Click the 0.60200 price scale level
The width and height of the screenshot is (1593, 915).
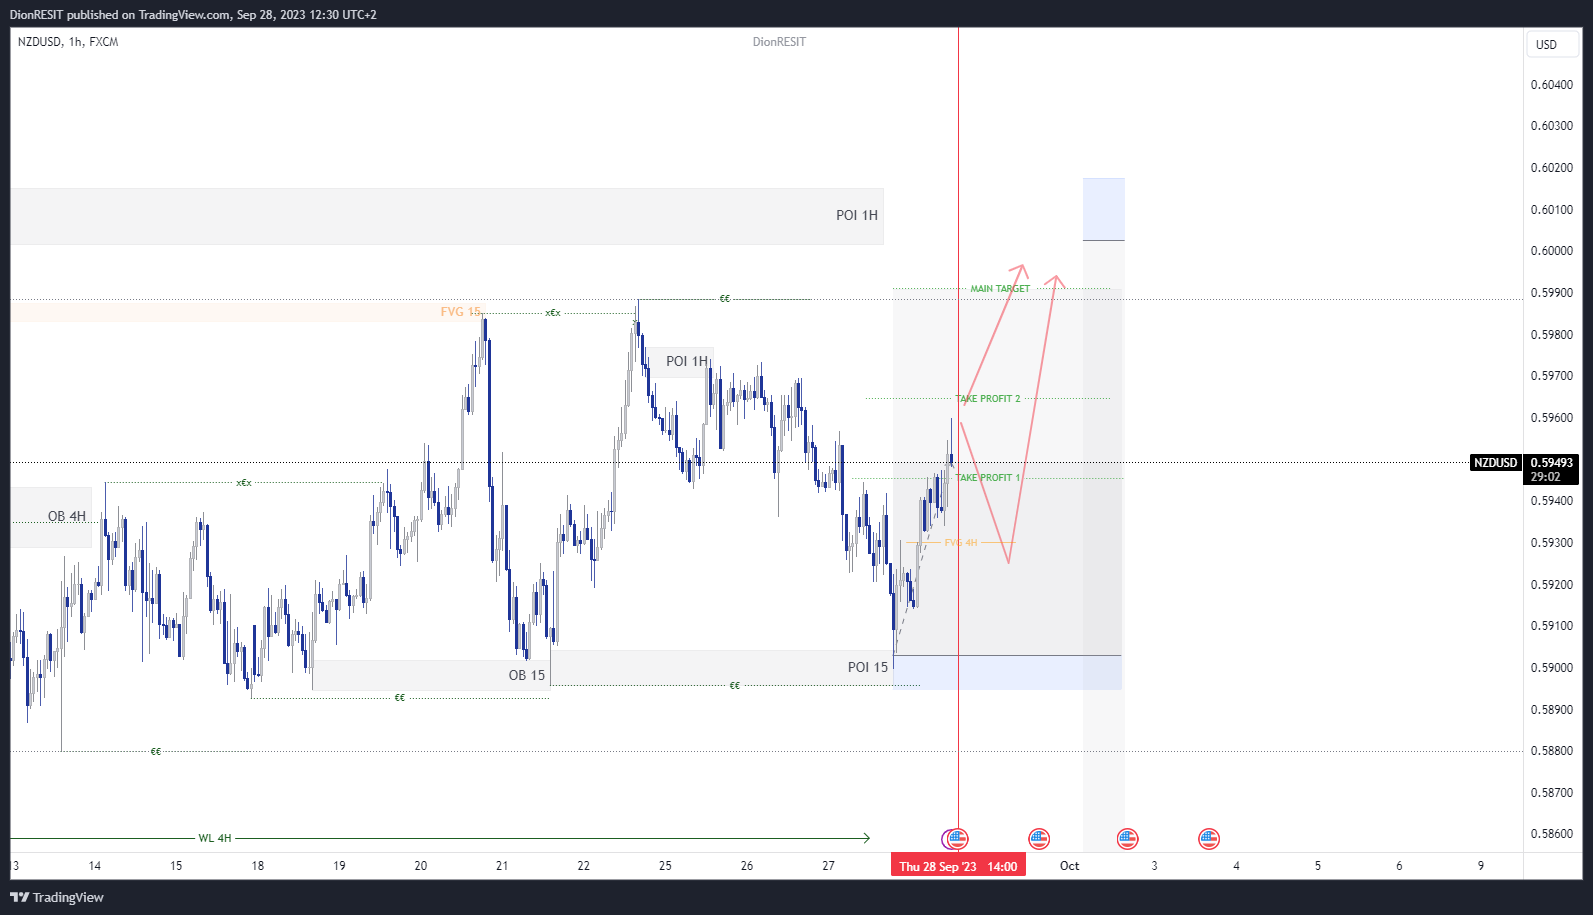coord(1552,168)
